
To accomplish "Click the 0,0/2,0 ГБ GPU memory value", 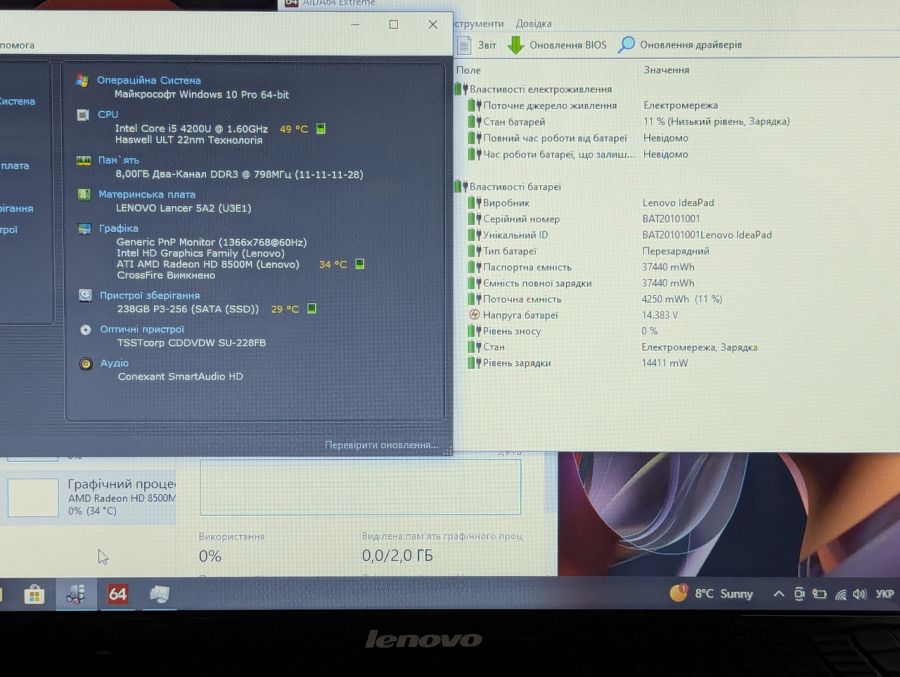I will tap(397, 556).
